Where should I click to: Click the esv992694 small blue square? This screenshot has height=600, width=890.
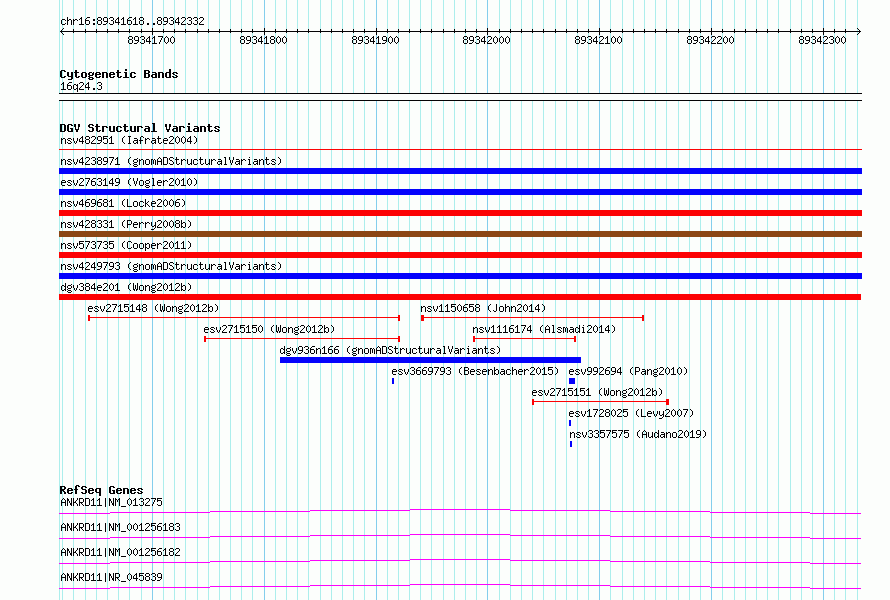[x=572, y=381]
